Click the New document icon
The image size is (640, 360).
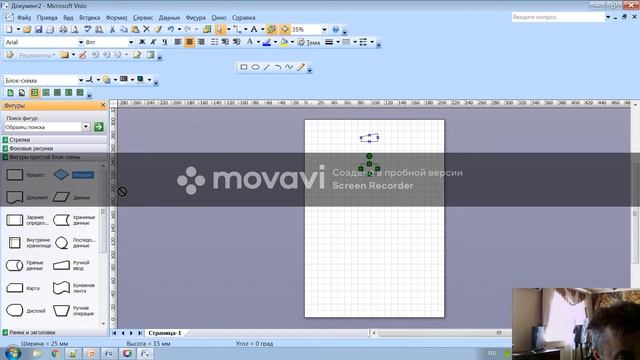pos(9,29)
